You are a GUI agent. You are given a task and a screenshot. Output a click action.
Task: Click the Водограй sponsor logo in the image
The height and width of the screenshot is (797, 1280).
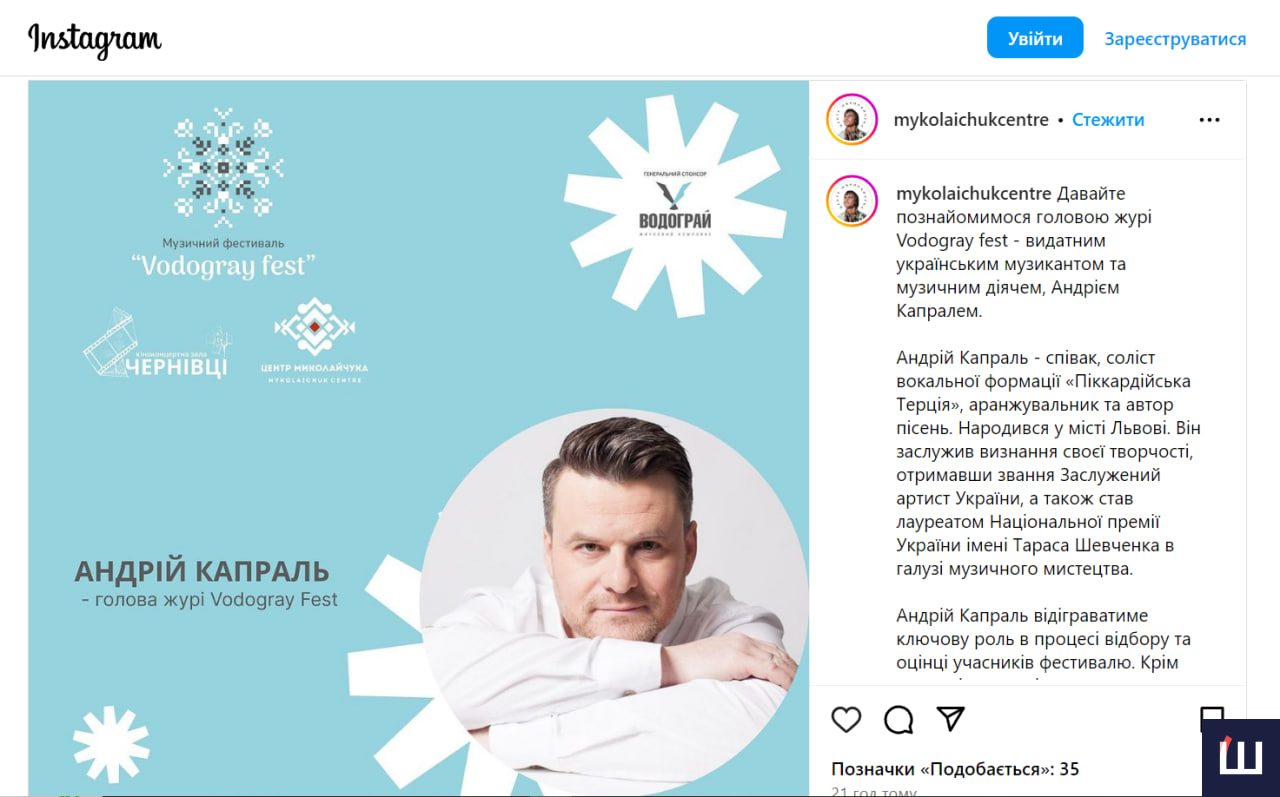675,205
